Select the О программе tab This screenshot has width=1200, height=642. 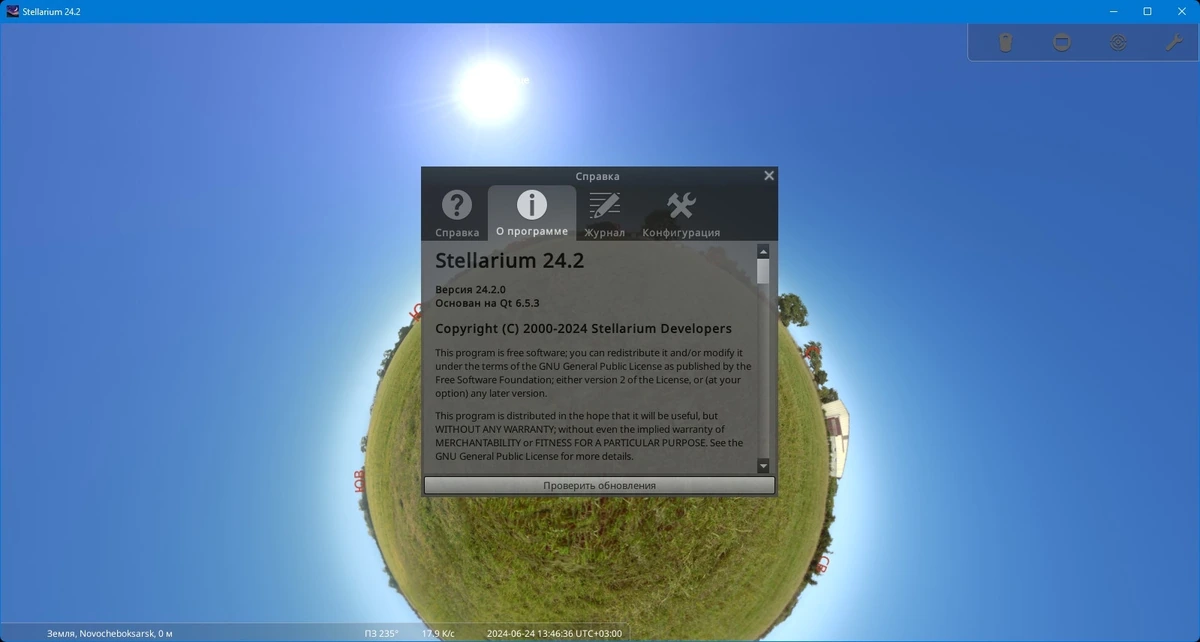click(532, 214)
